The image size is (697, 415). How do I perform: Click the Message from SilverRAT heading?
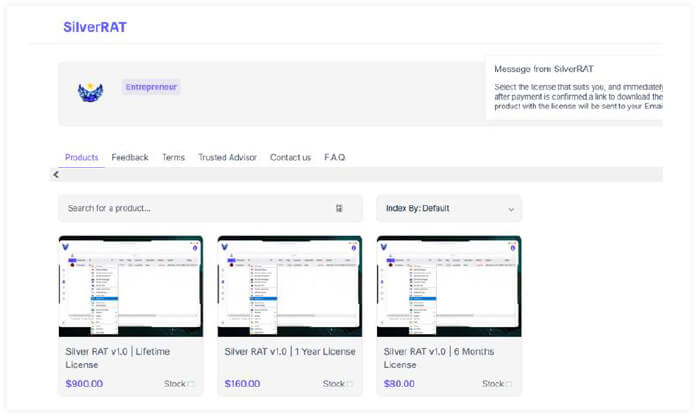click(x=544, y=69)
